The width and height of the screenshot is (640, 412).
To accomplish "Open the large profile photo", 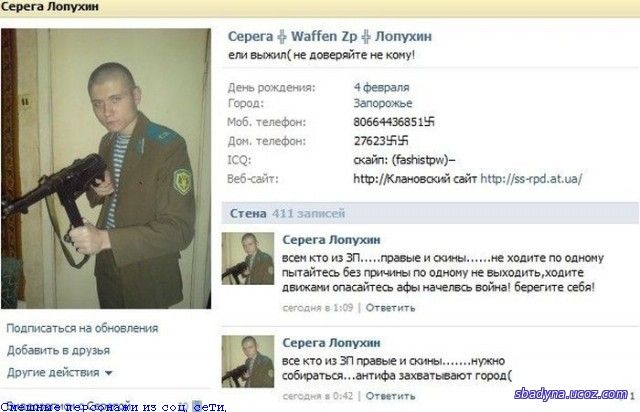I will pos(106,168).
